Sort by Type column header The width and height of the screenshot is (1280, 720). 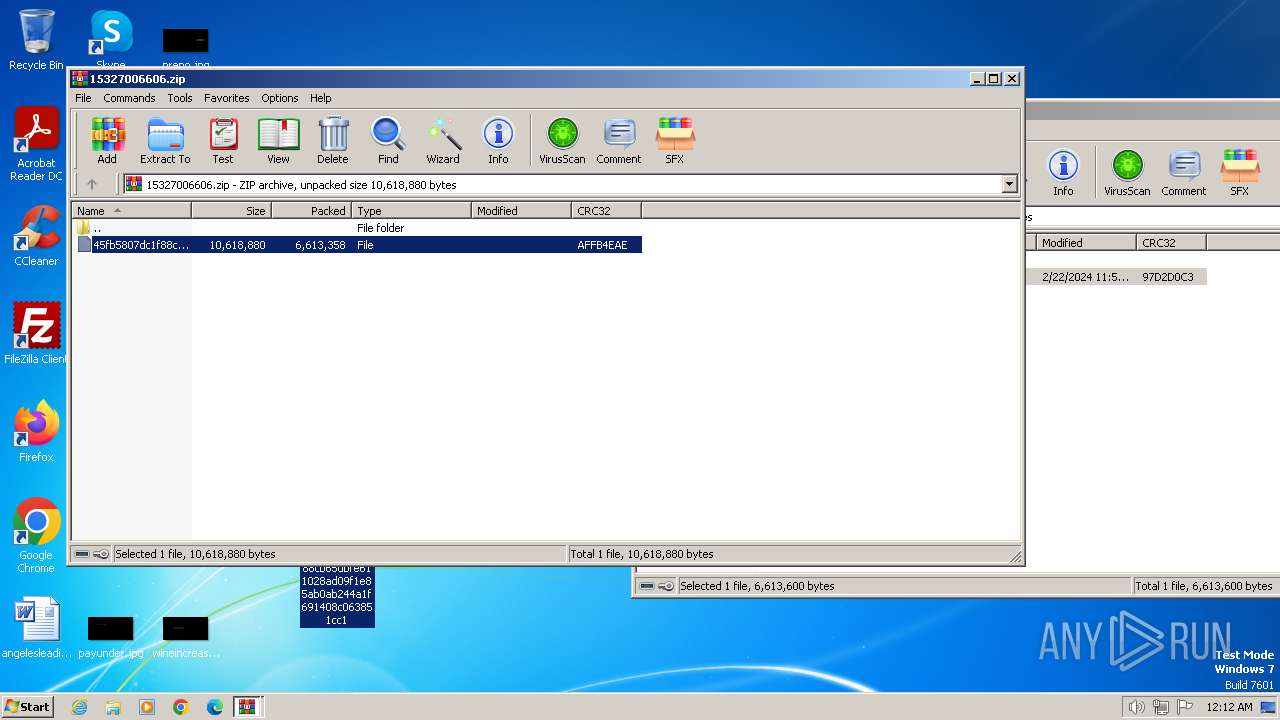[x=411, y=211]
